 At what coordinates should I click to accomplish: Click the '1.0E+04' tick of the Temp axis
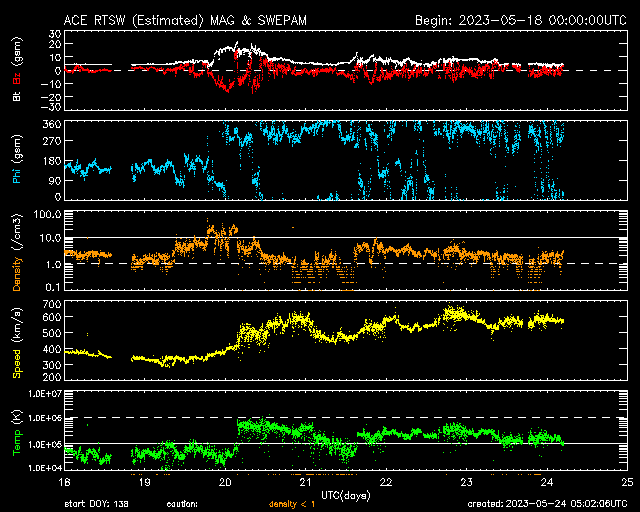pyautogui.click(x=45, y=468)
